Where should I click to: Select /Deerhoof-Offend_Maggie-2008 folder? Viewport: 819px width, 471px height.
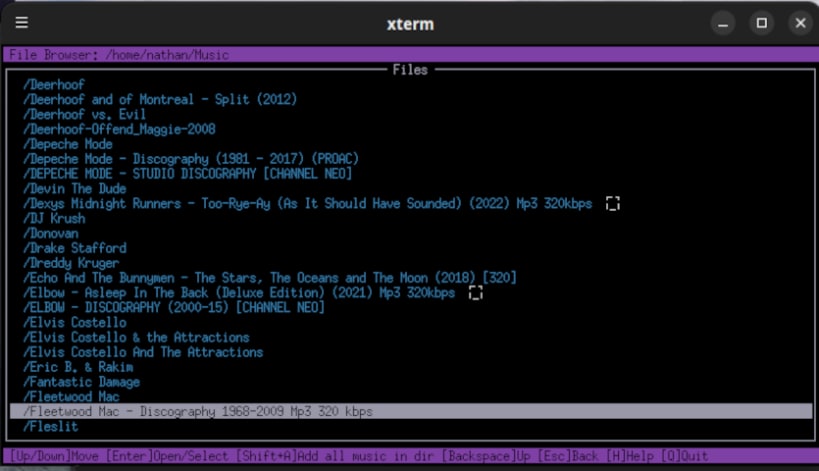coord(119,129)
